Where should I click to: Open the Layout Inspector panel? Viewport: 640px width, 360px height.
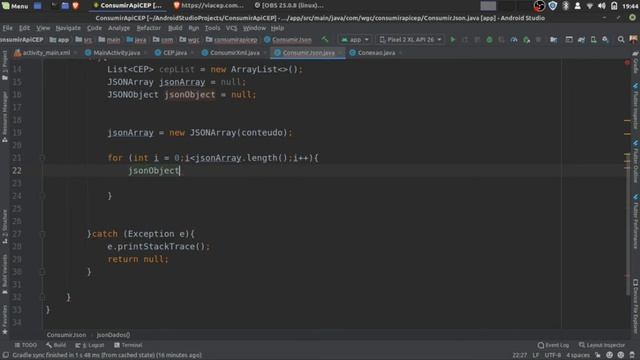(x=602, y=345)
